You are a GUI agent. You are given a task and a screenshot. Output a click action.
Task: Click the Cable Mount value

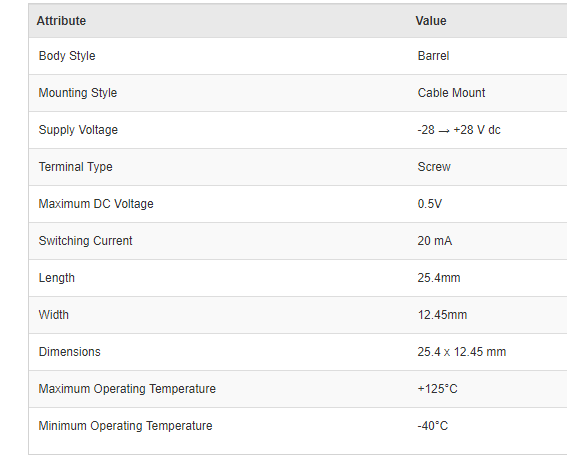451,93
